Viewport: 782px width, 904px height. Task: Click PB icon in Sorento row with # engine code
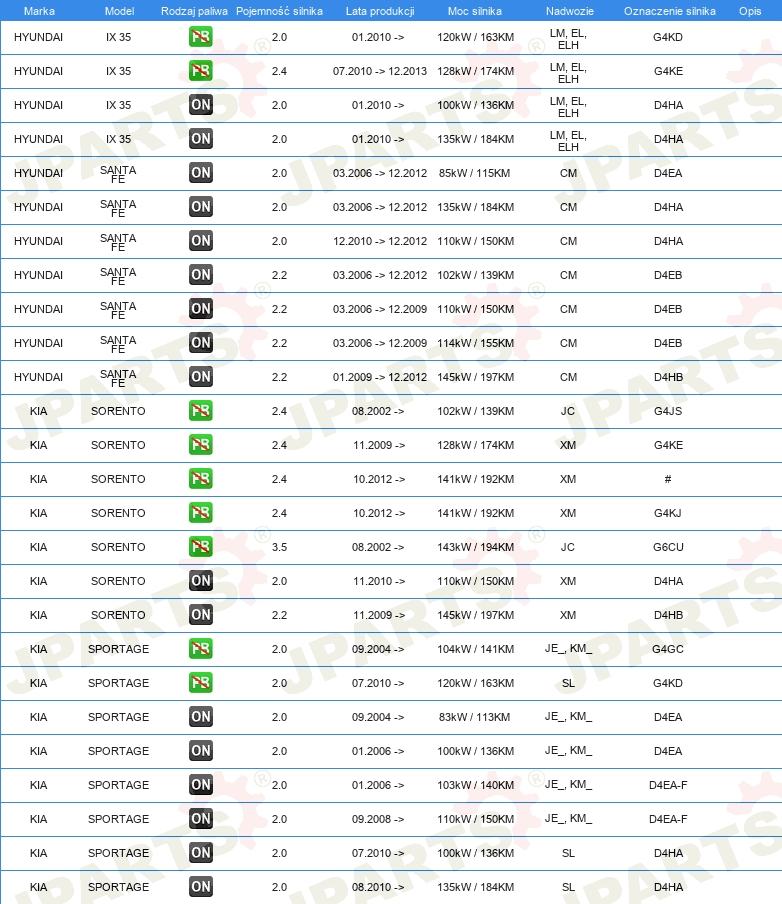coord(201,479)
